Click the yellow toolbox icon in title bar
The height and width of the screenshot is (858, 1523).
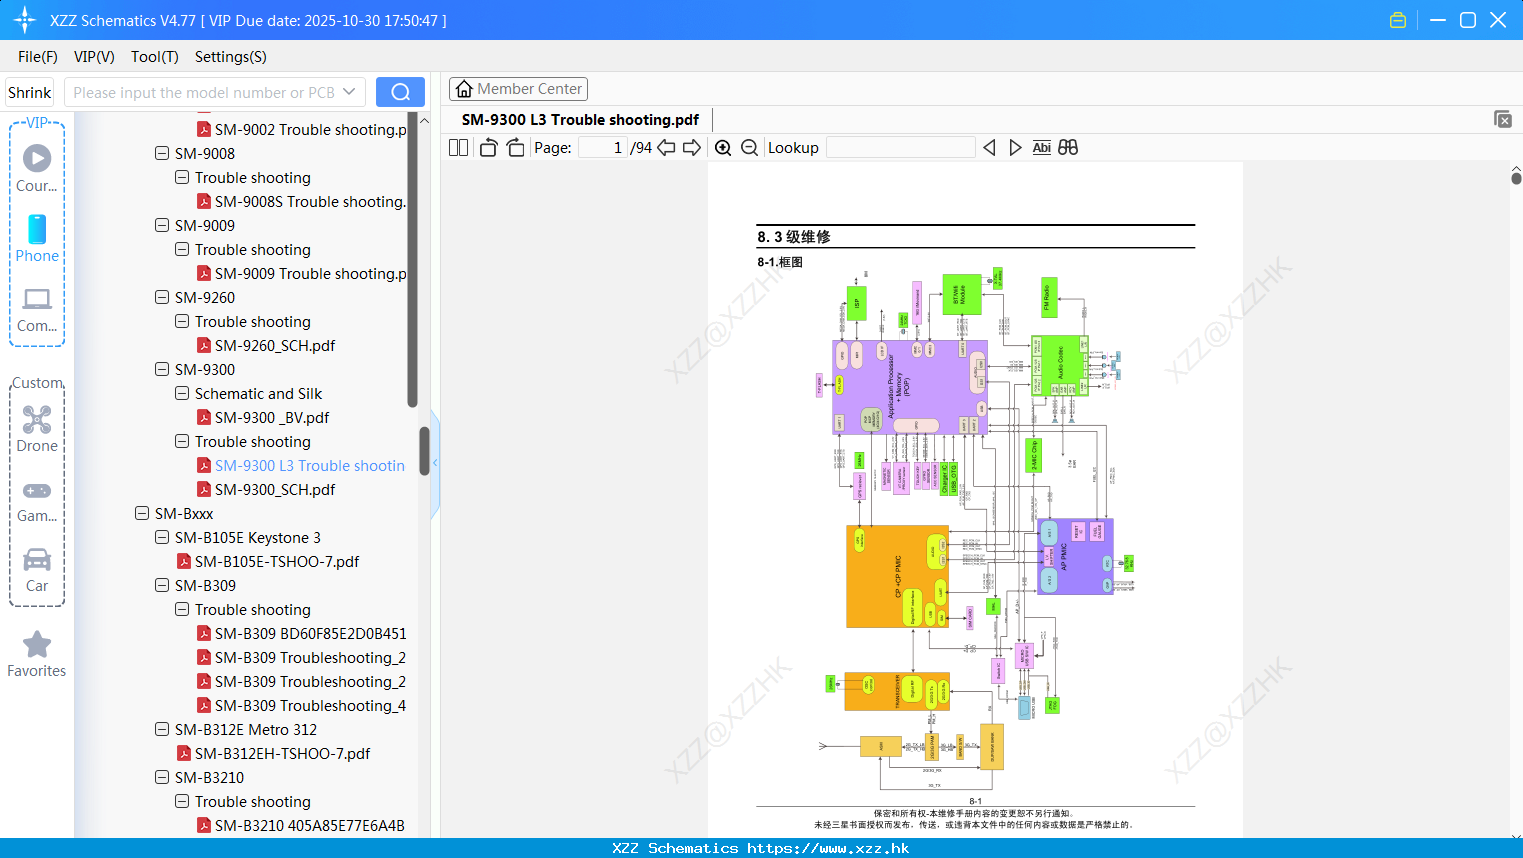point(1398,20)
